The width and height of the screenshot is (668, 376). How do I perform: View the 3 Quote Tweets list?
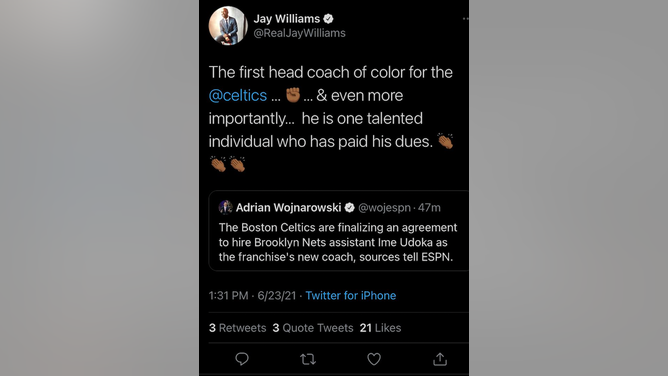pyautogui.click(x=313, y=328)
